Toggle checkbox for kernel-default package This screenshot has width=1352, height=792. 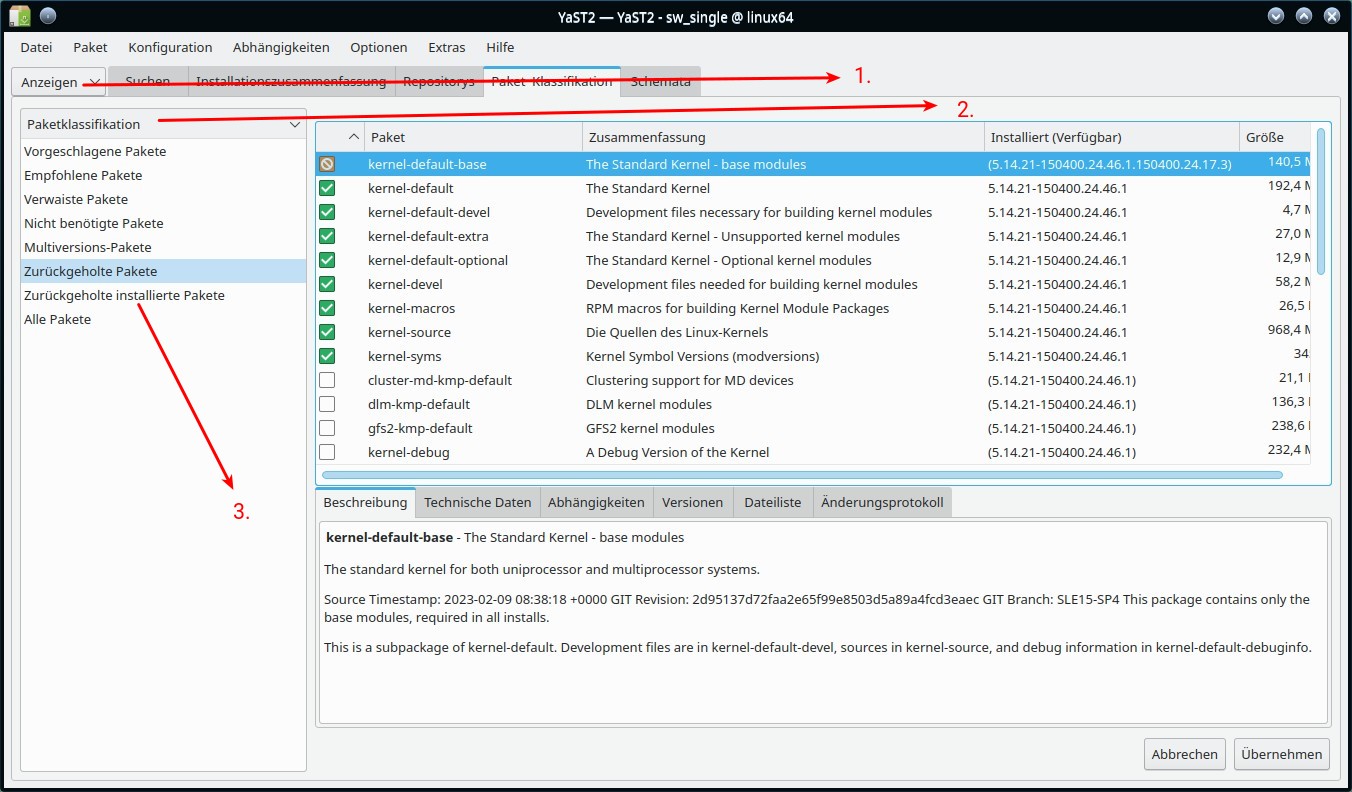click(x=327, y=188)
